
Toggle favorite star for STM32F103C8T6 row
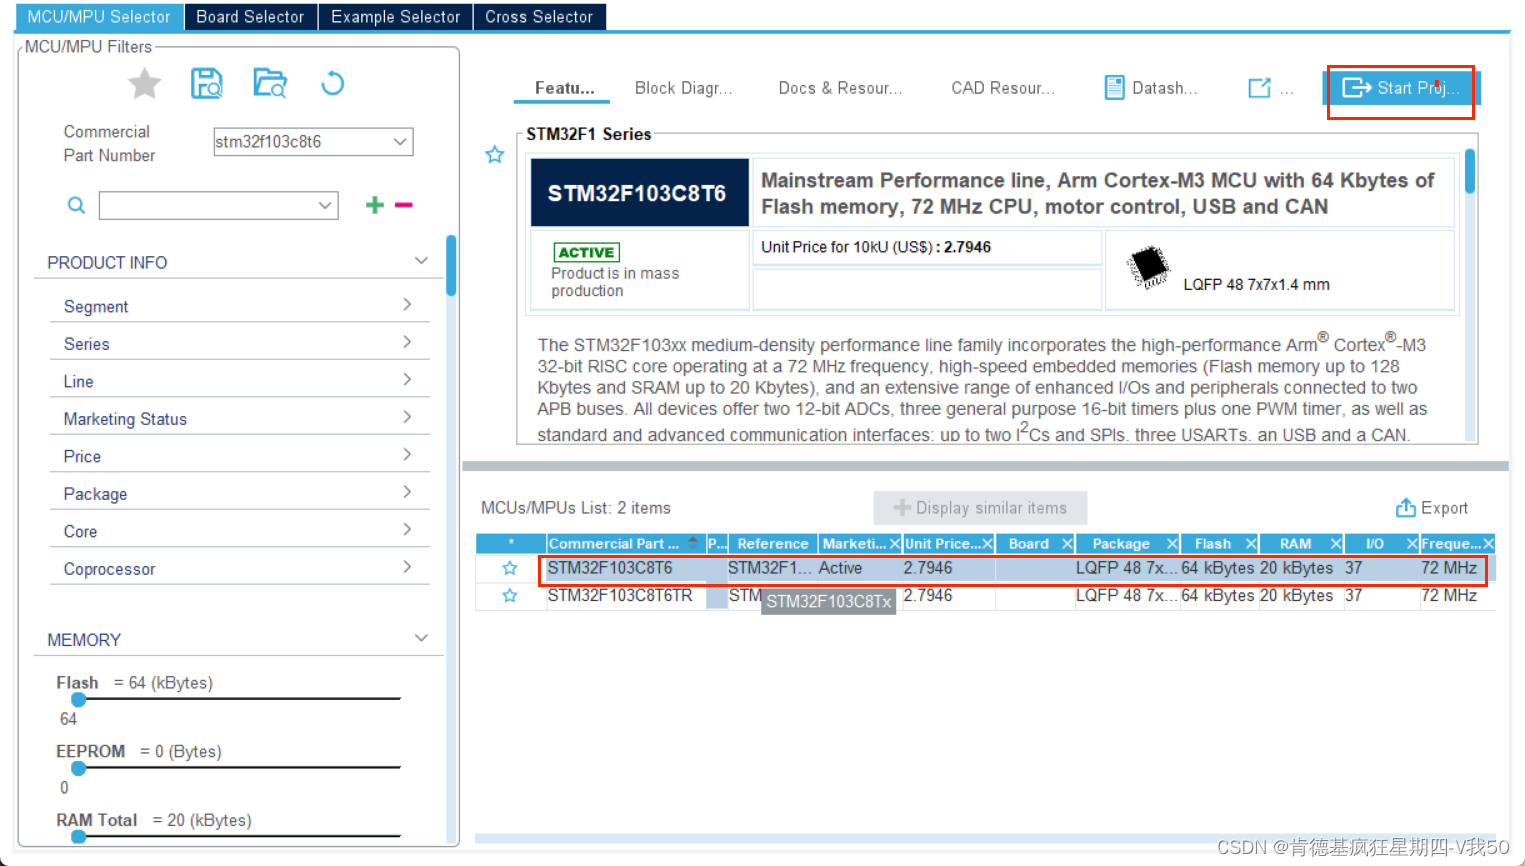point(510,568)
